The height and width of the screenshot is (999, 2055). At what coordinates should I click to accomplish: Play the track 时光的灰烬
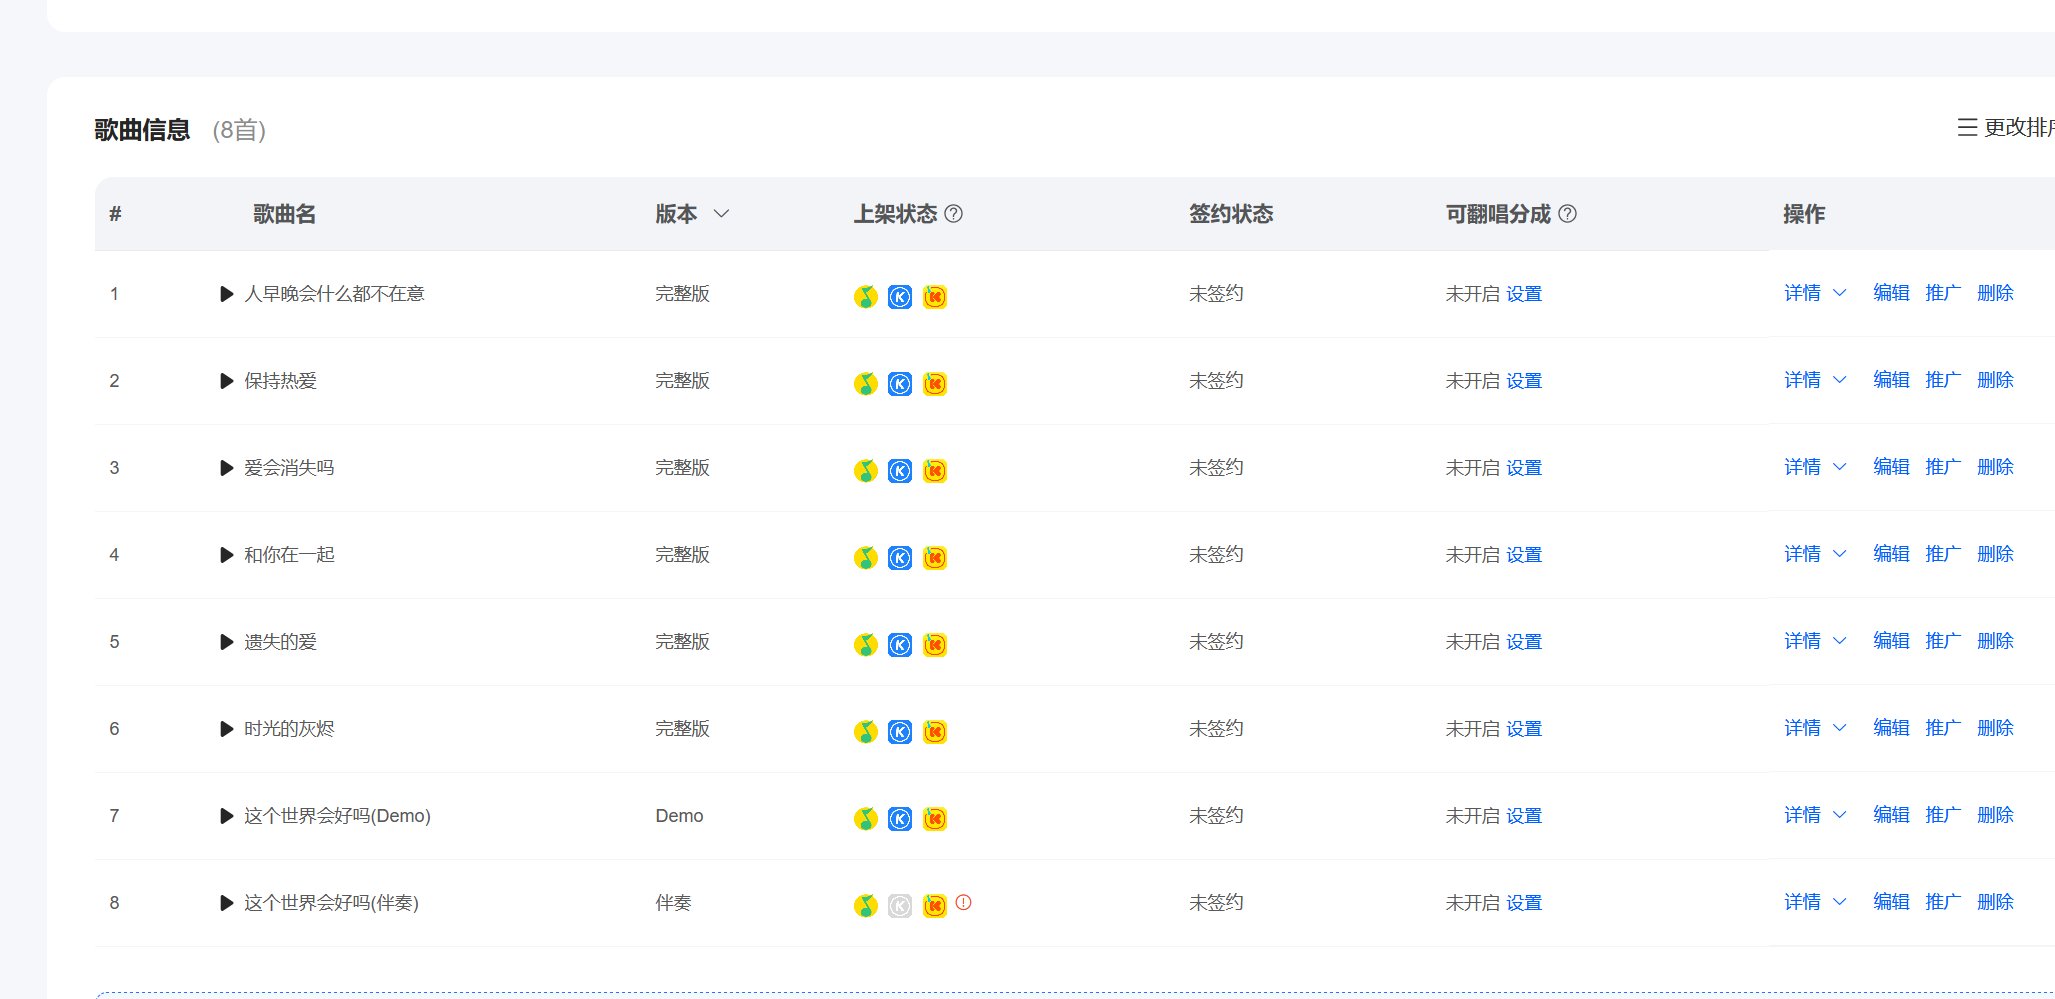tap(226, 729)
